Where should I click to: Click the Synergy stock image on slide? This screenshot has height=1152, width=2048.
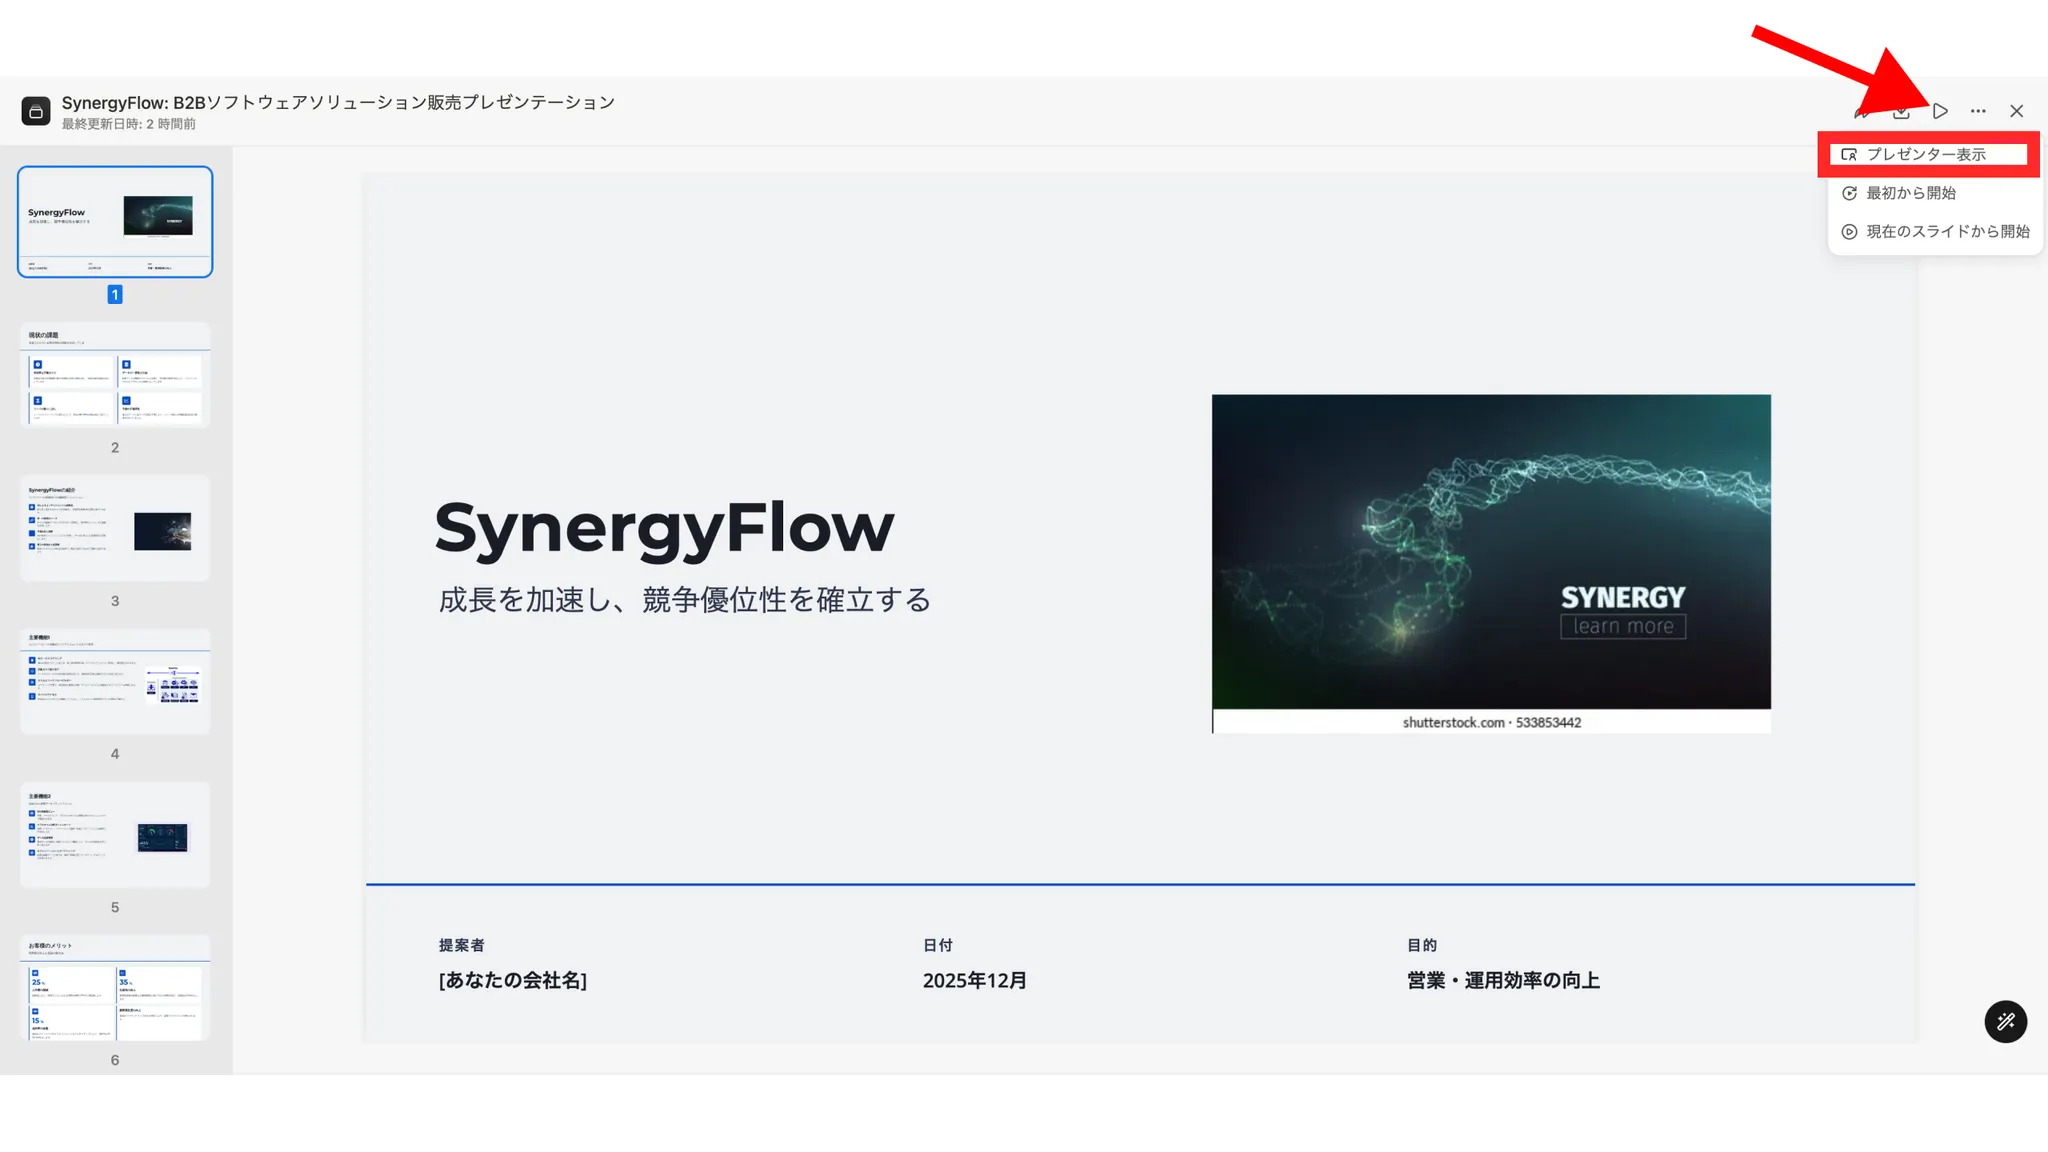click(x=1490, y=552)
